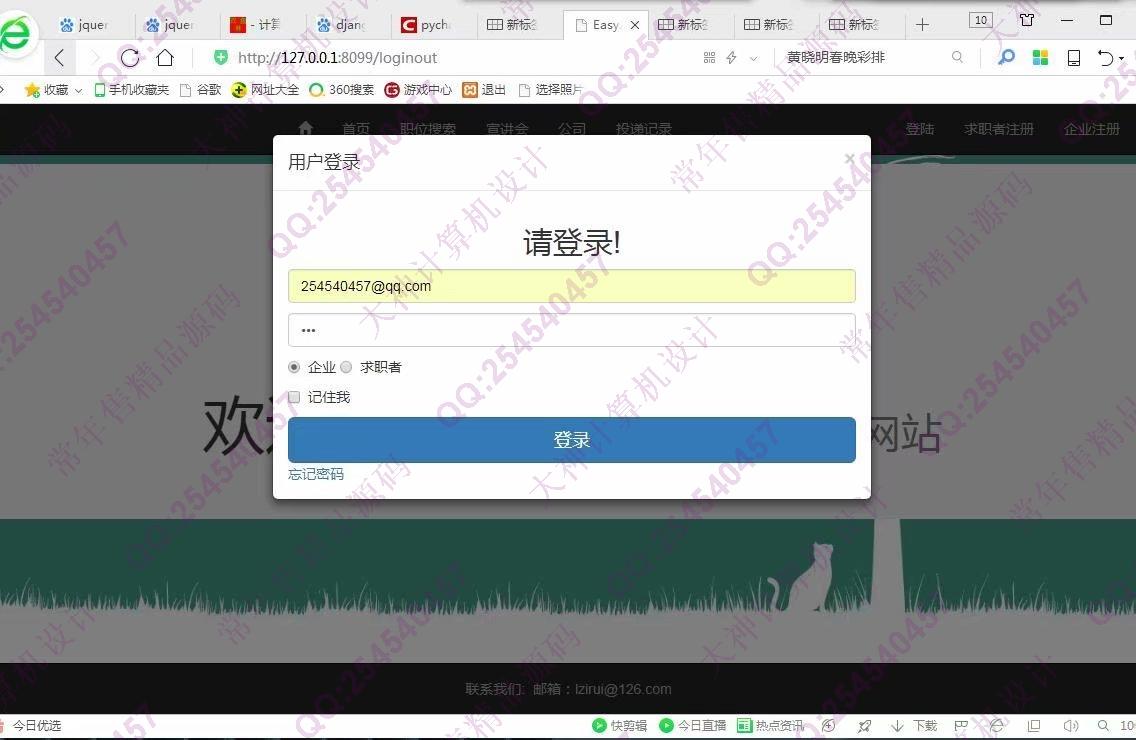Expand dropdown arrow beside lightning icon
Viewport: 1136px width, 740px height.
pyautogui.click(x=753, y=59)
